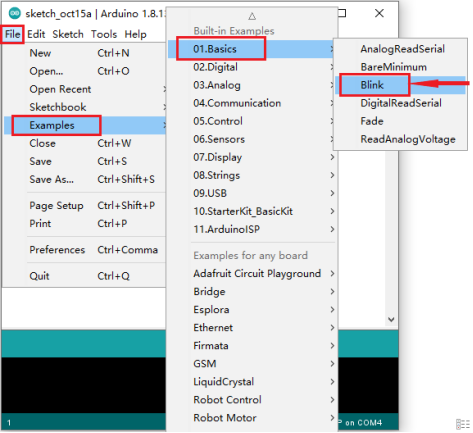473x433 pixels.
Task: Expand the 01.Basics examples category
Action: pos(252,49)
